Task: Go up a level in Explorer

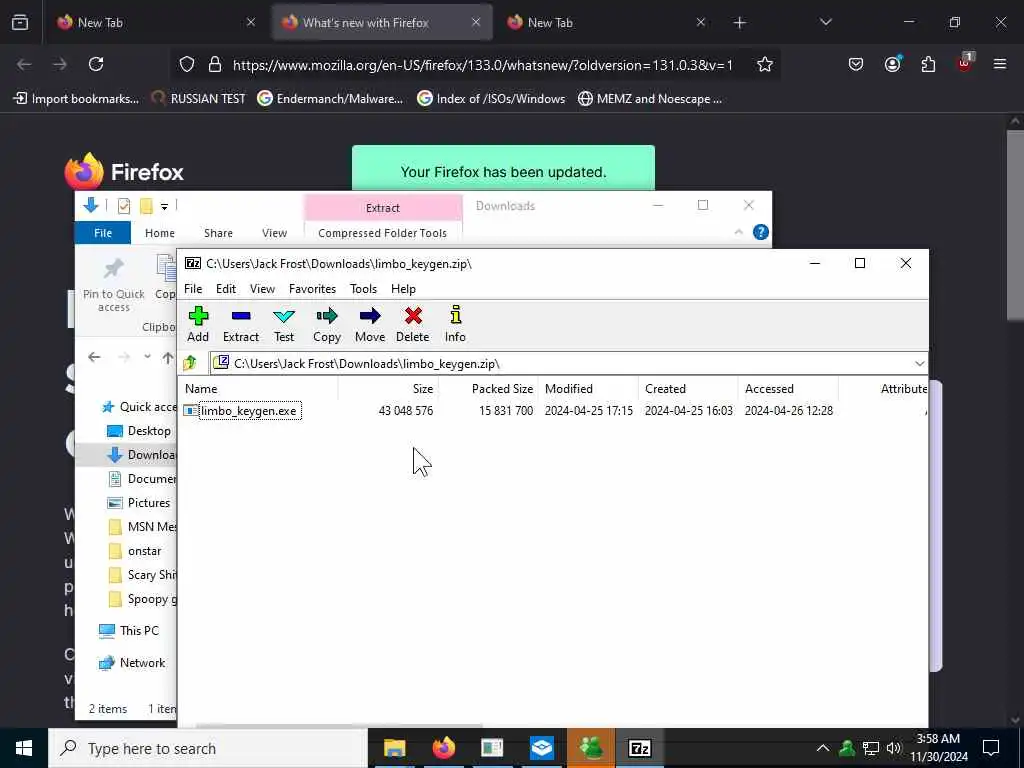Action: pos(168,357)
